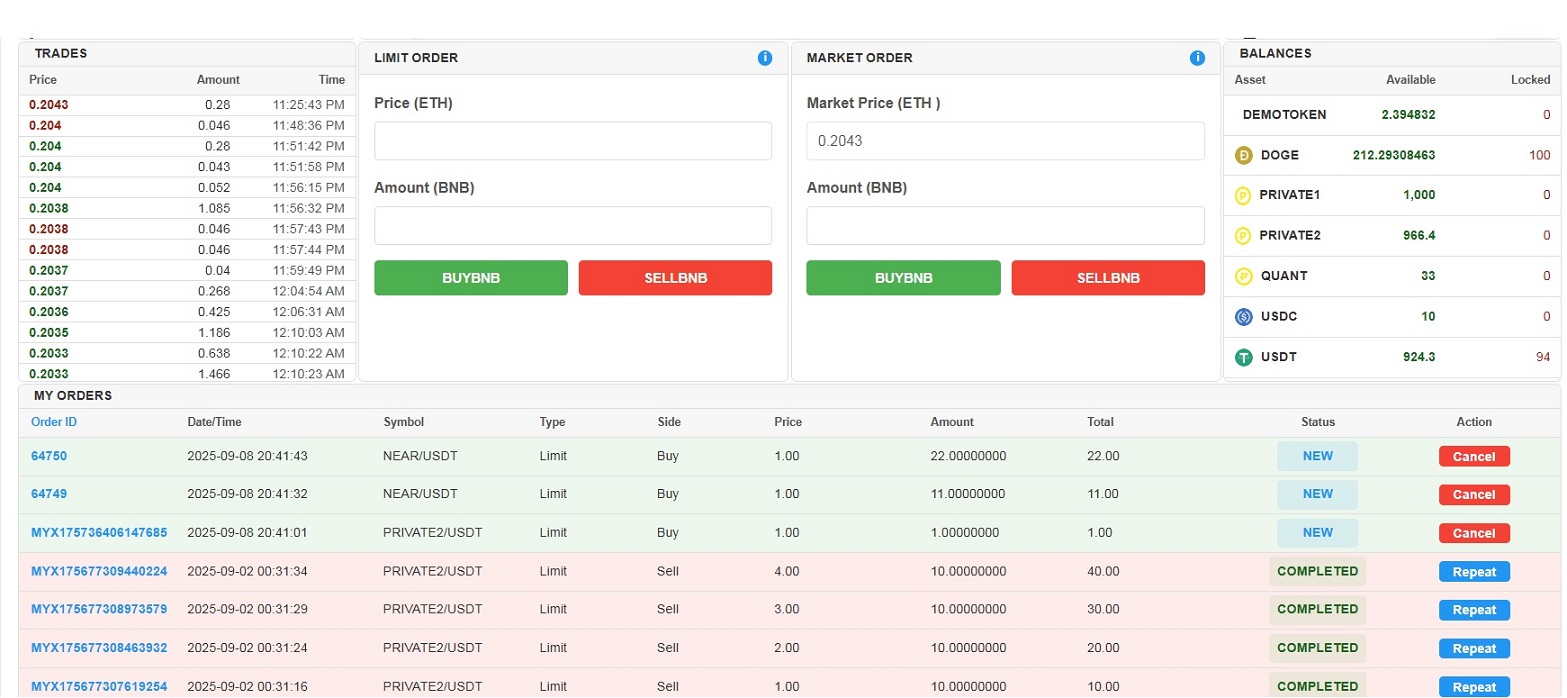Click the Market Order info icon
This screenshot has height=698, width=1567.
click(1197, 58)
